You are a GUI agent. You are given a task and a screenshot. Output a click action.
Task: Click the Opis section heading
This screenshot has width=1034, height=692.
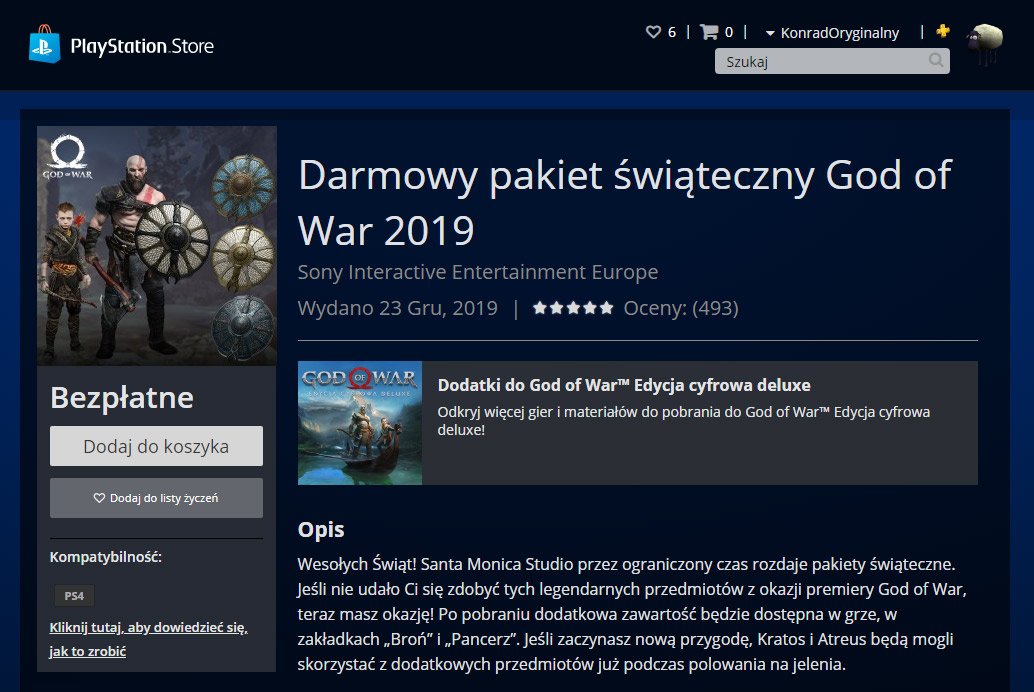[x=321, y=530]
